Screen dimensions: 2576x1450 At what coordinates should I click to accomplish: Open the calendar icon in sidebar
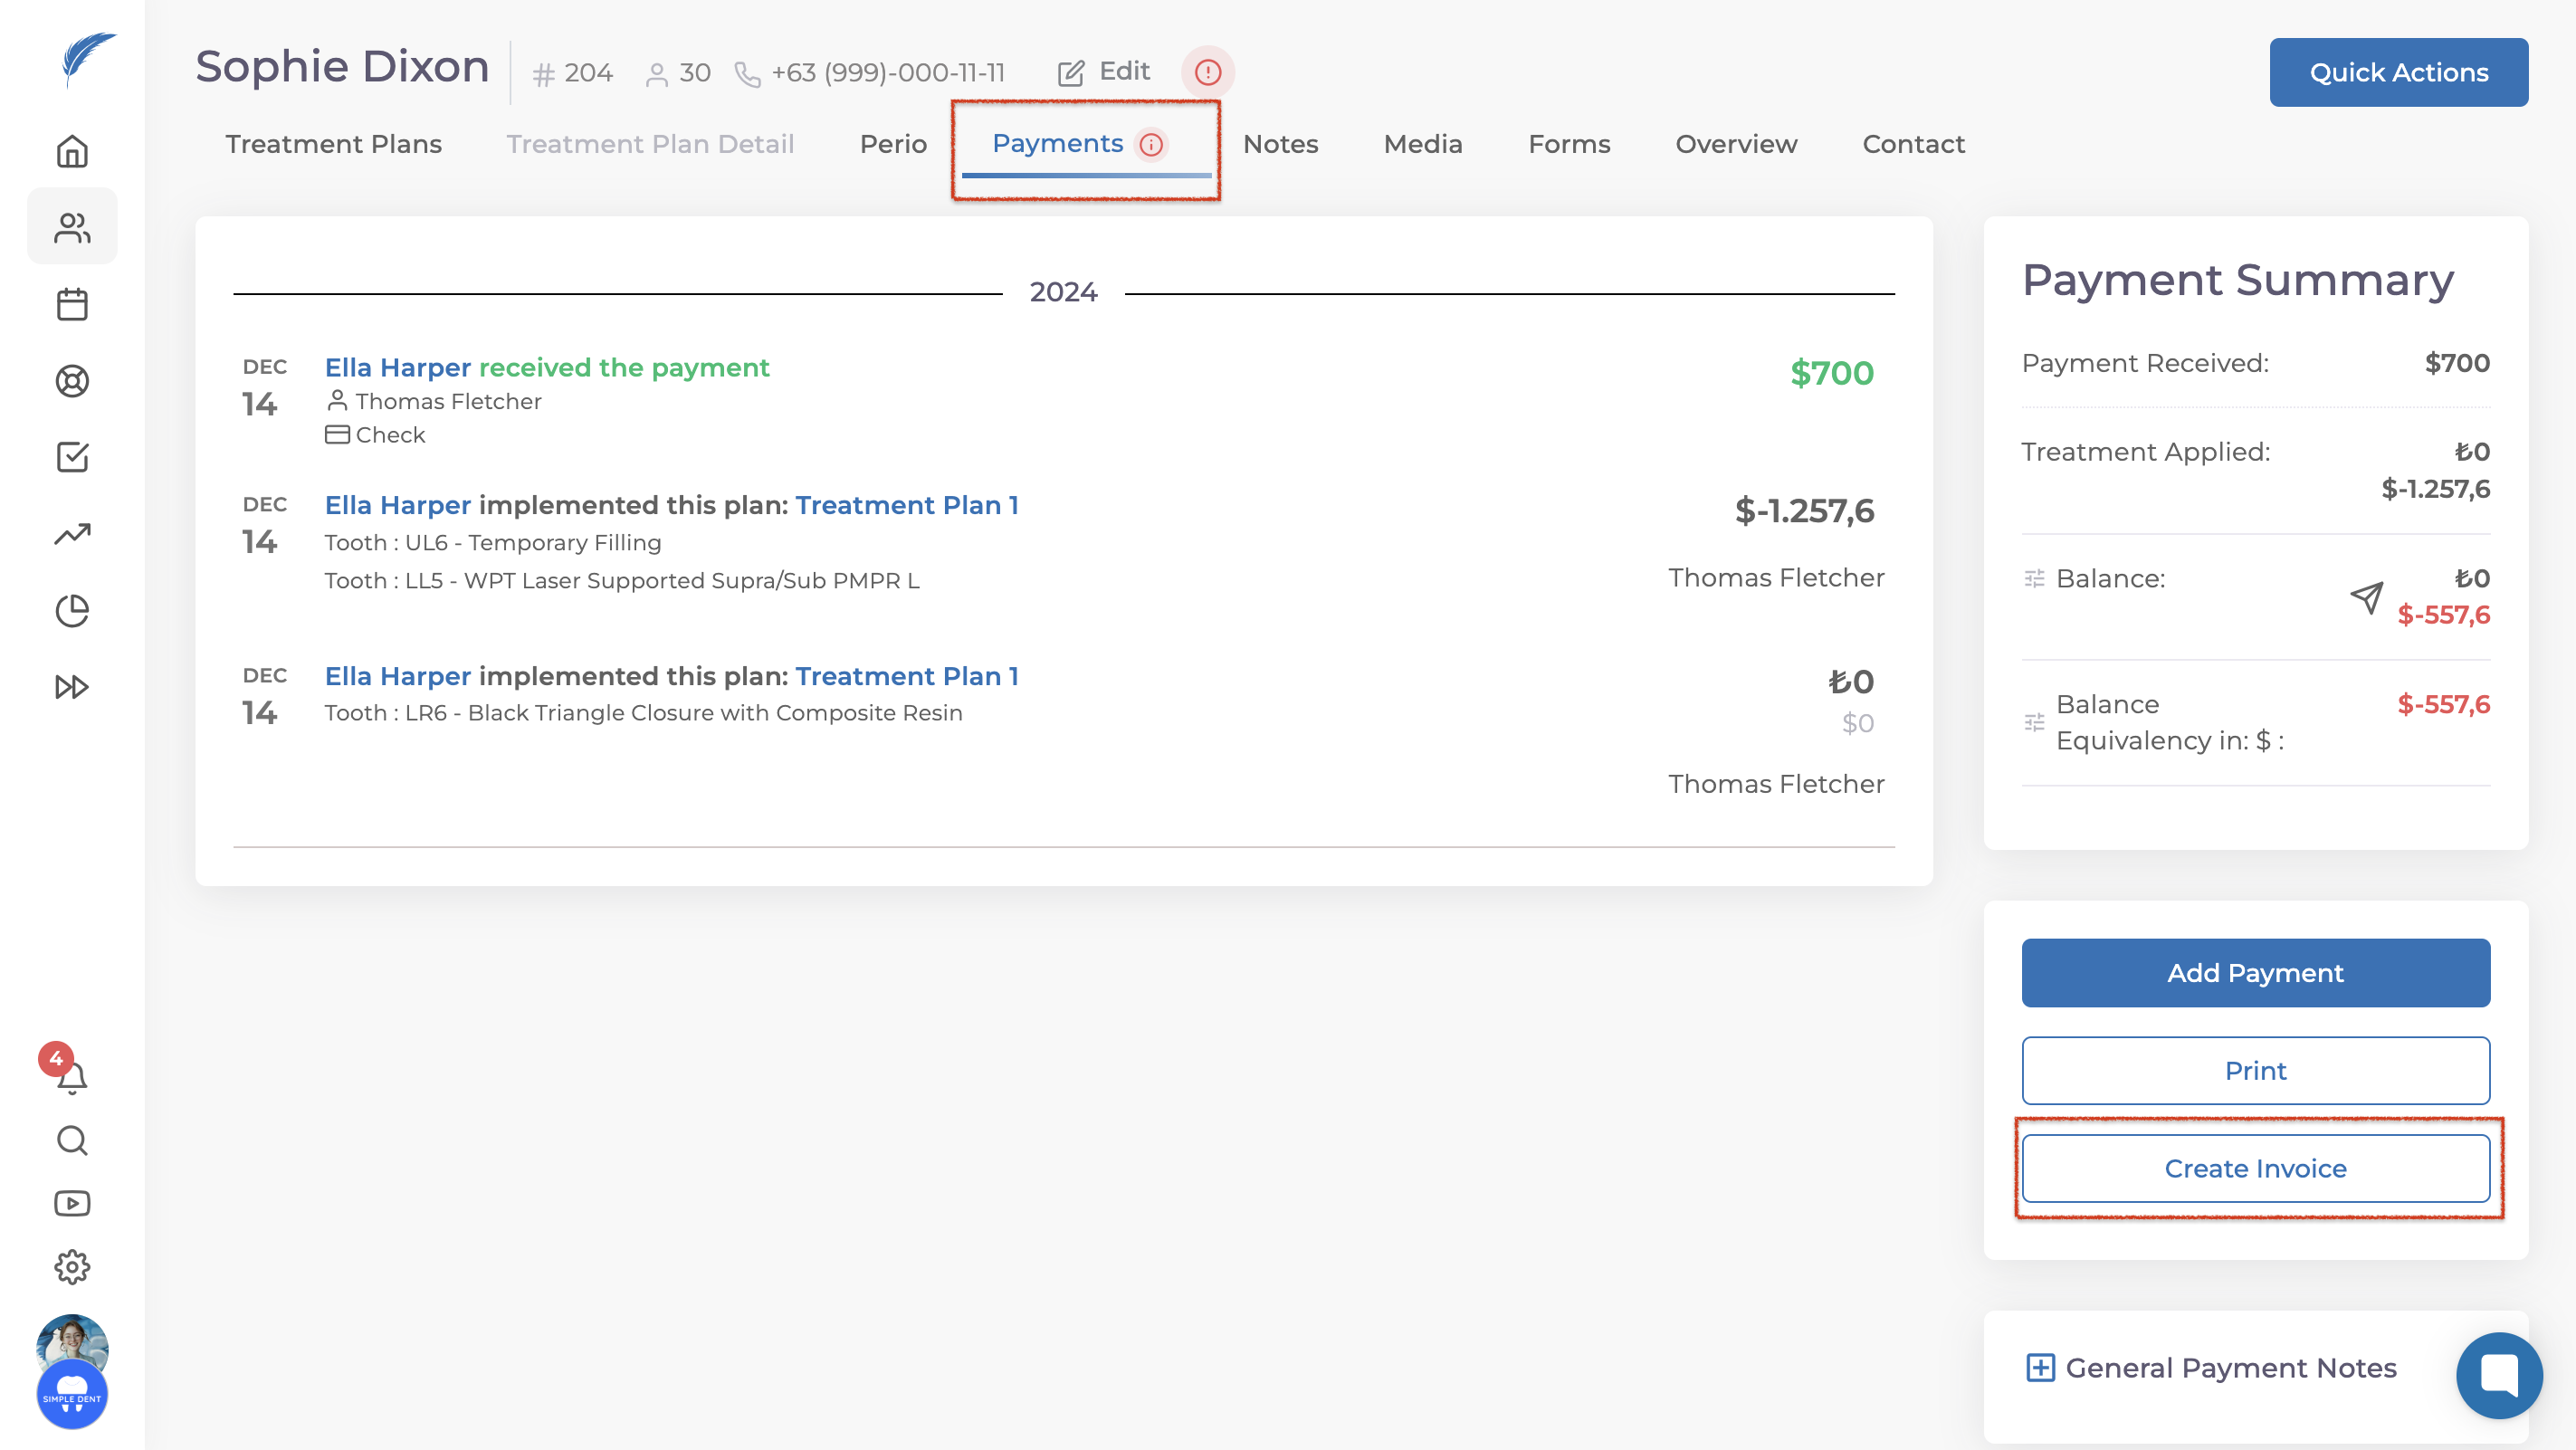point(72,304)
